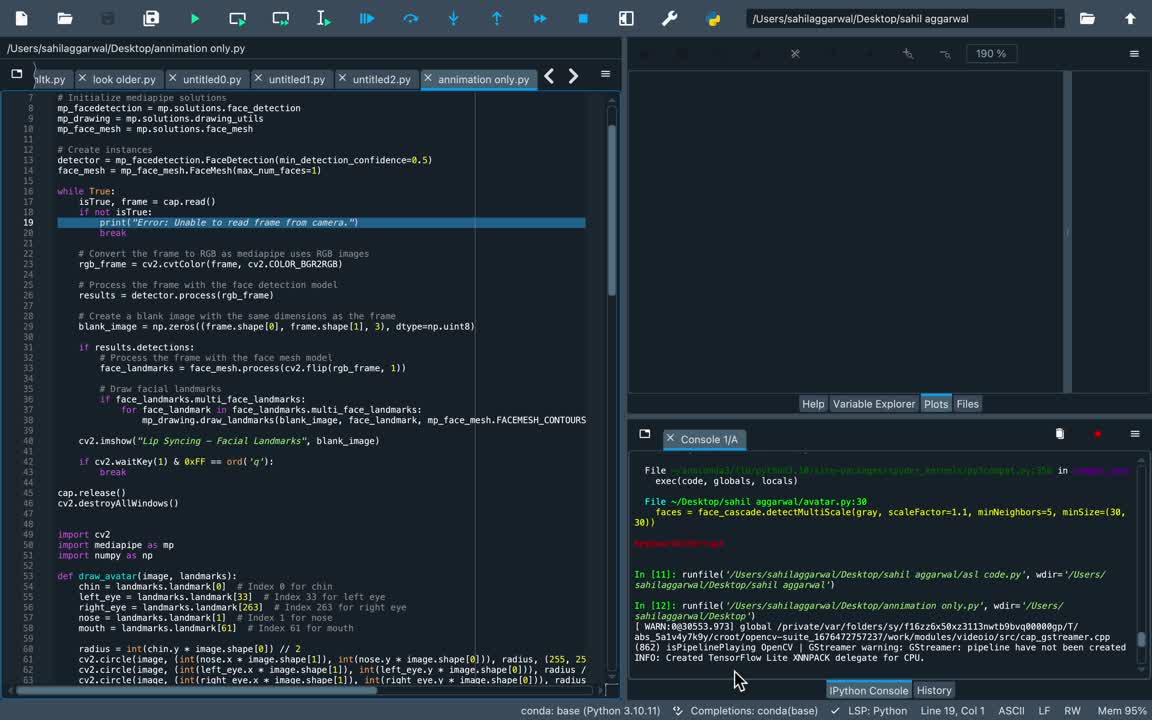Image resolution: width=1152 pixels, height=720 pixels.
Task: Click debugger step return up-arrow icon
Action: [x=497, y=18]
